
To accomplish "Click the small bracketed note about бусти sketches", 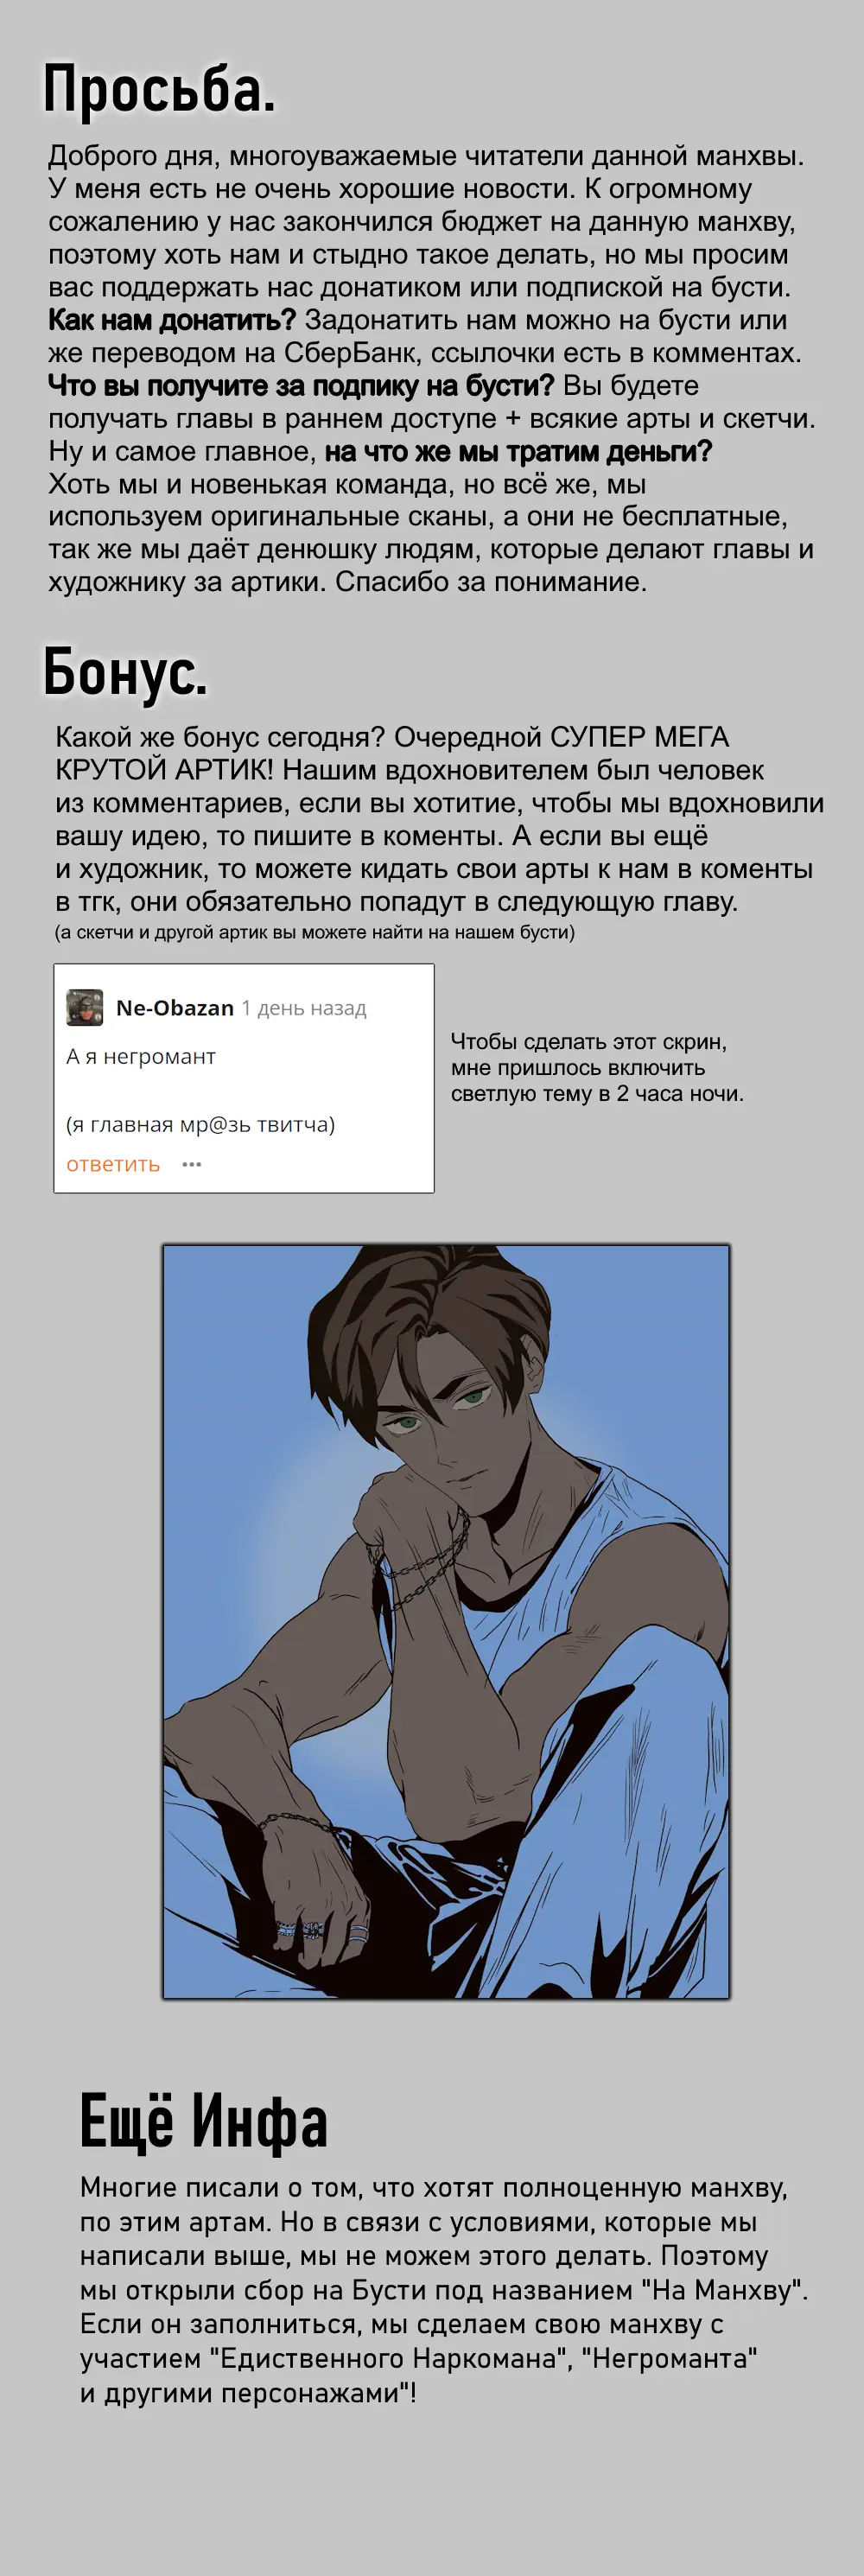I will click(314, 932).
